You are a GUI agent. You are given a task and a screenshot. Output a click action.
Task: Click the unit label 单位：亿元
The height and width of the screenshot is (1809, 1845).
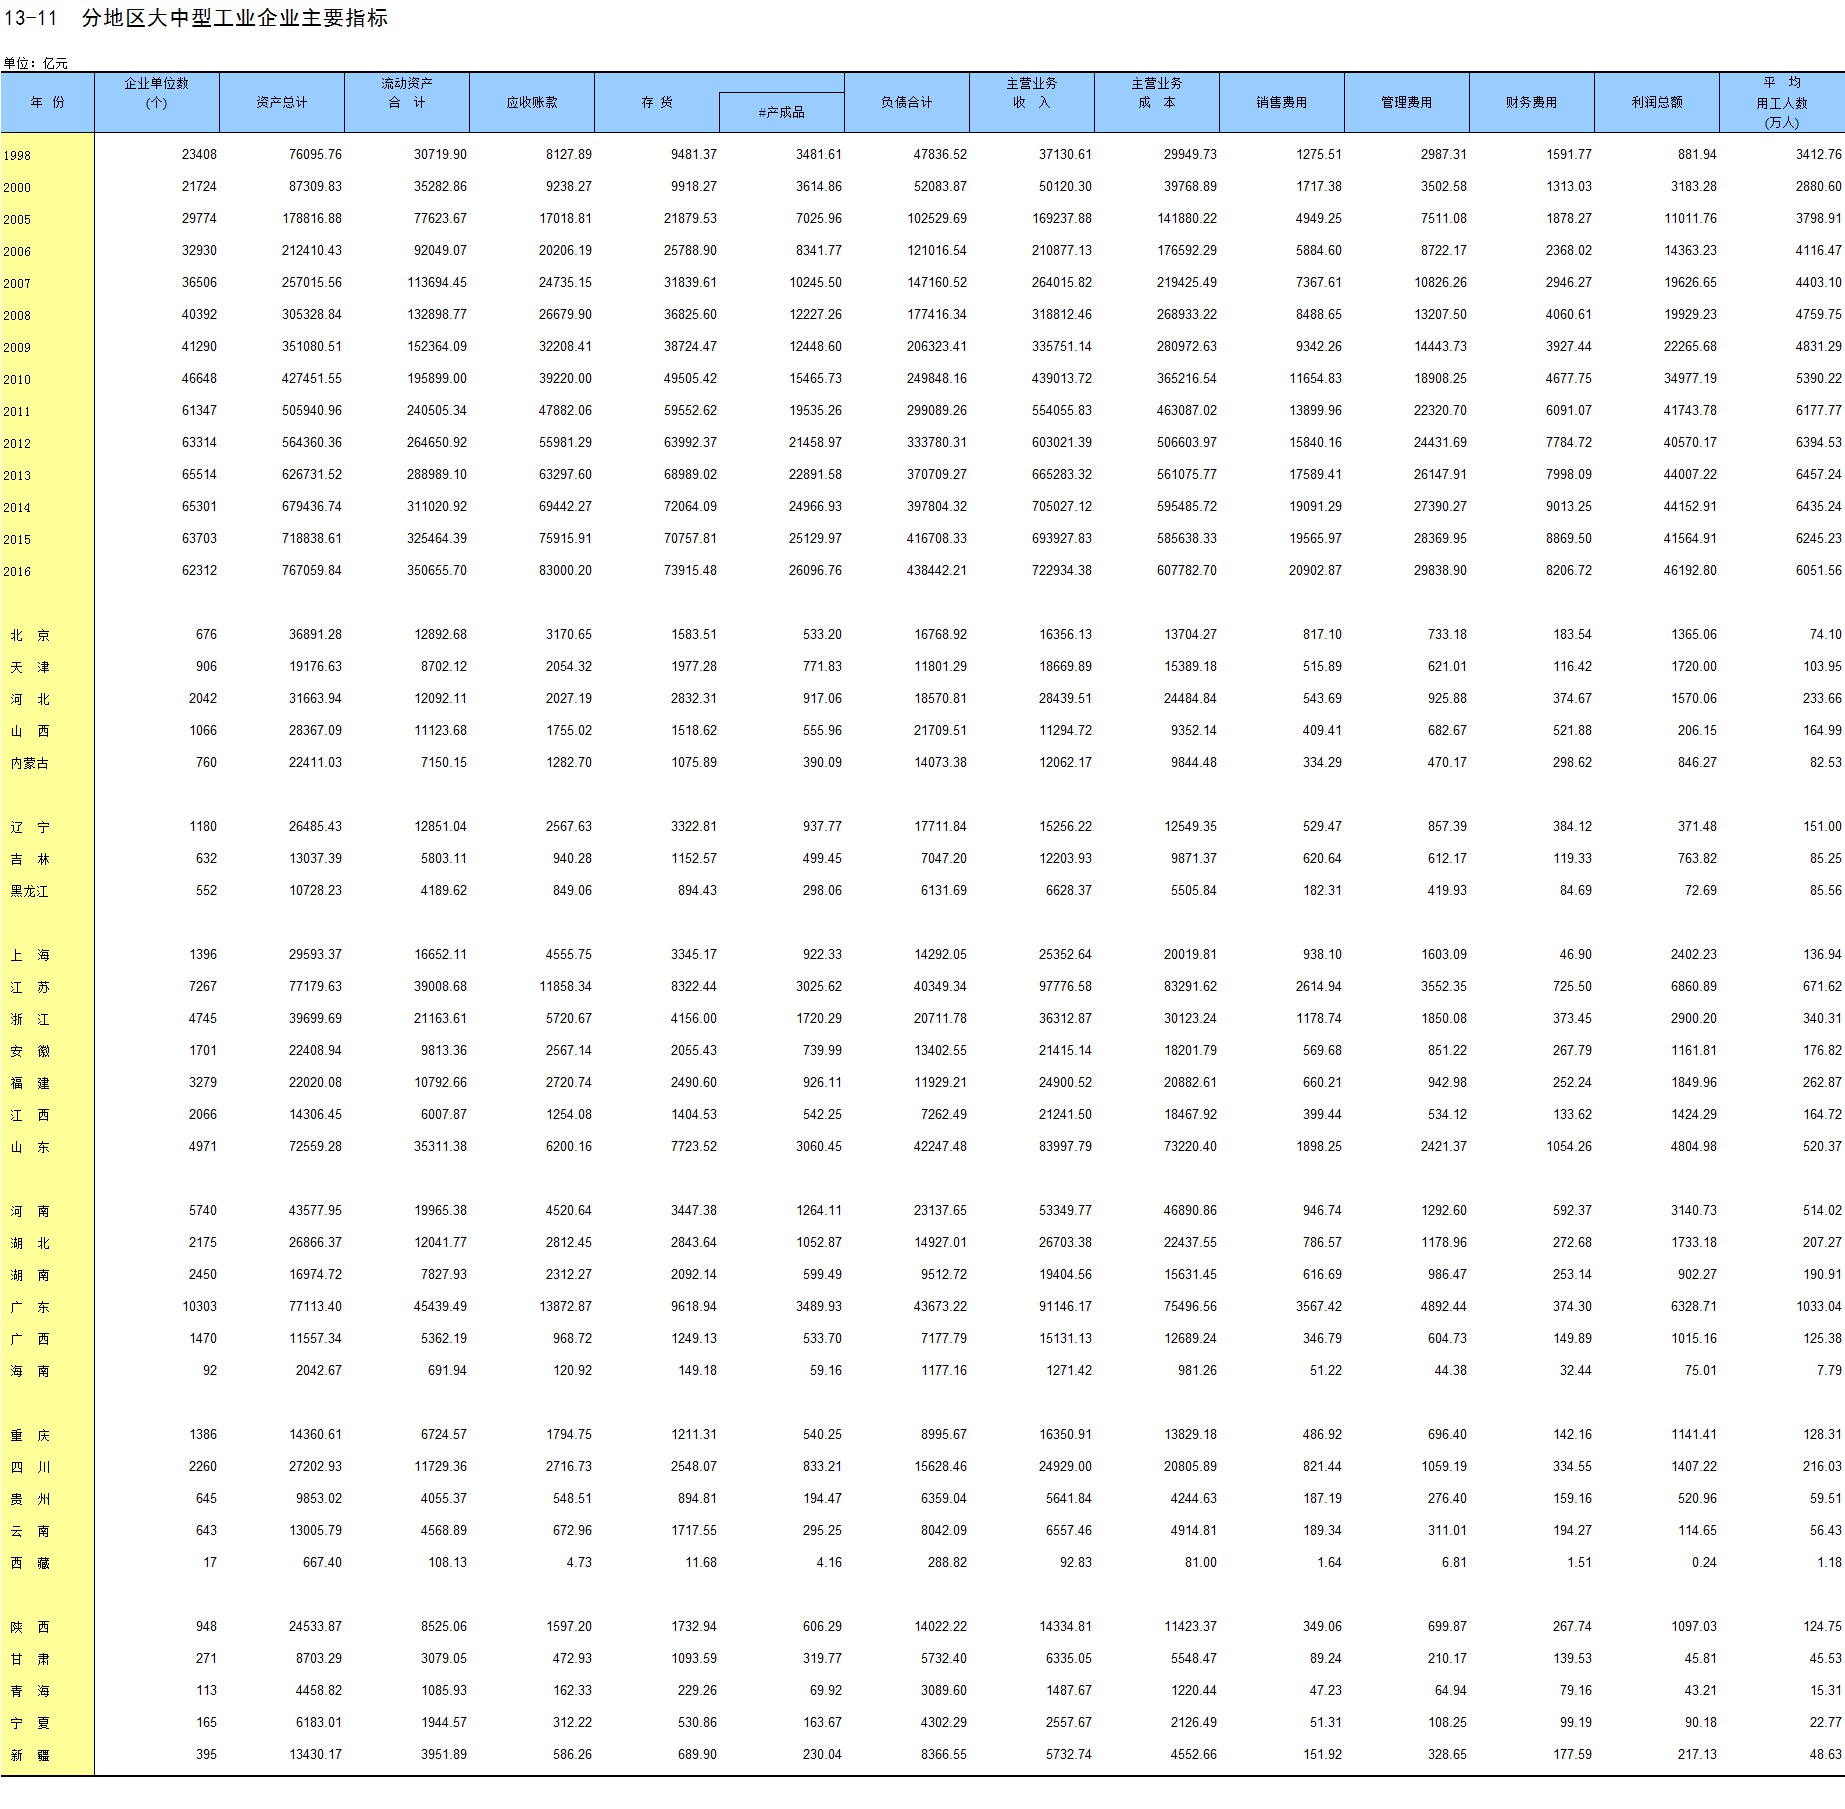pyautogui.click(x=35, y=63)
